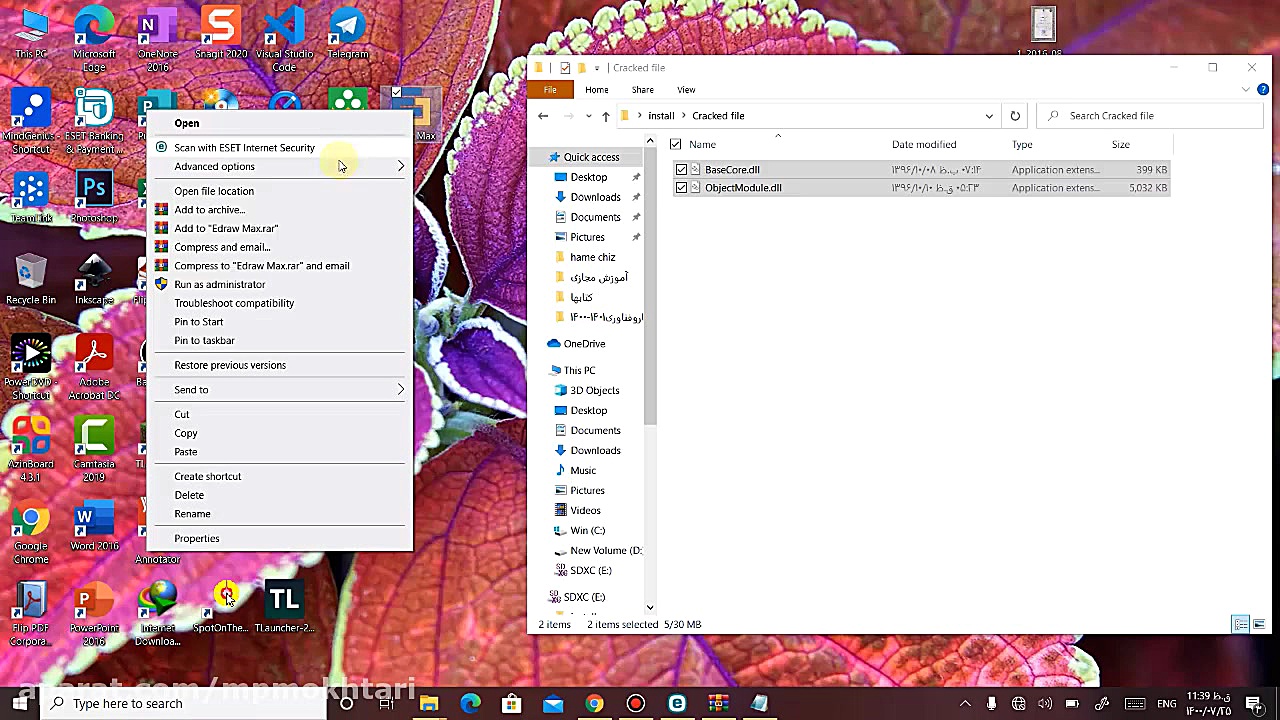Choose Run as administrator from context menu

[219, 285]
